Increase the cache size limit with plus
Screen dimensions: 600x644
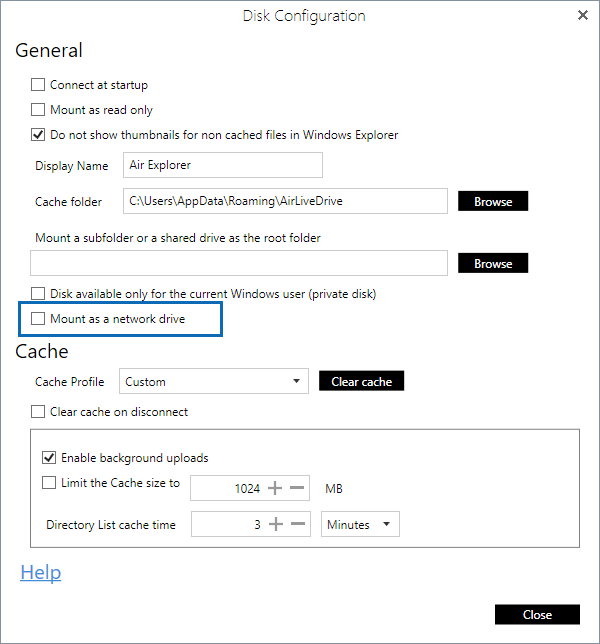276,488
